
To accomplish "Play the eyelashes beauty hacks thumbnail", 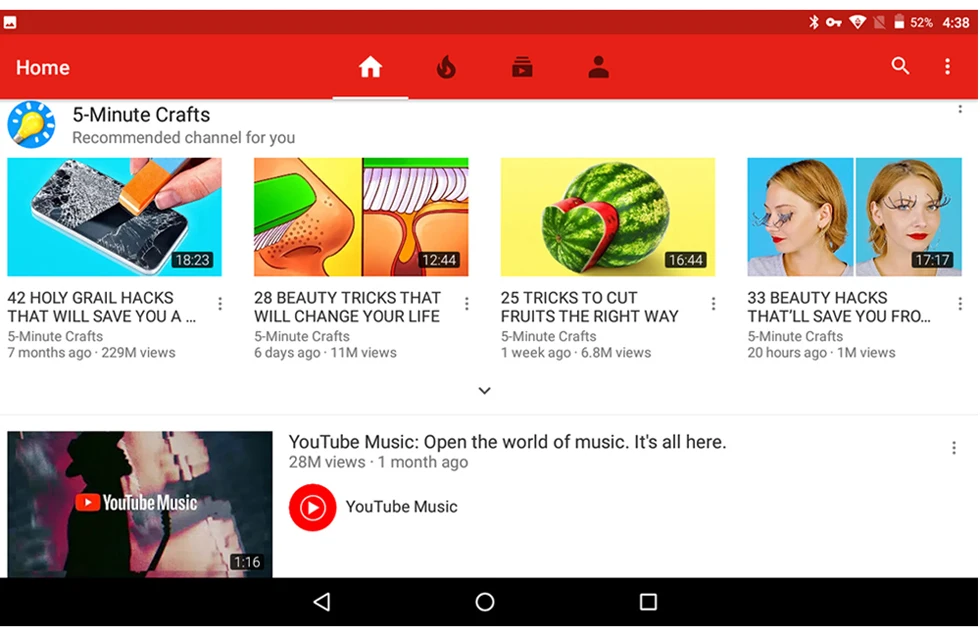I will 854,217.
